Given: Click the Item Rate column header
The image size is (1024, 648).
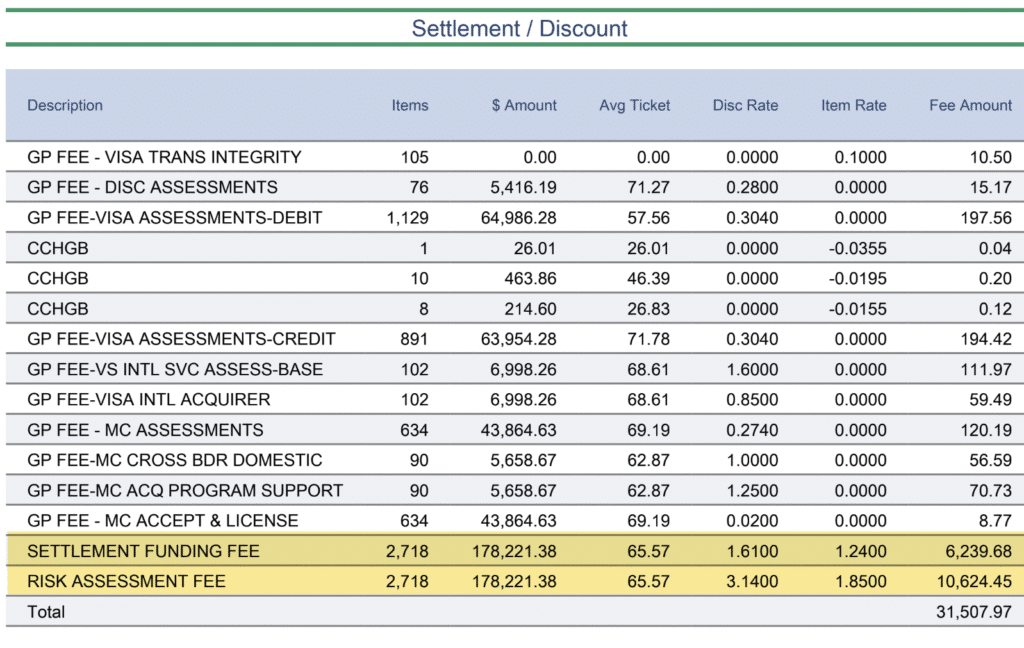Looking at the screenshot, I should 854,105.
